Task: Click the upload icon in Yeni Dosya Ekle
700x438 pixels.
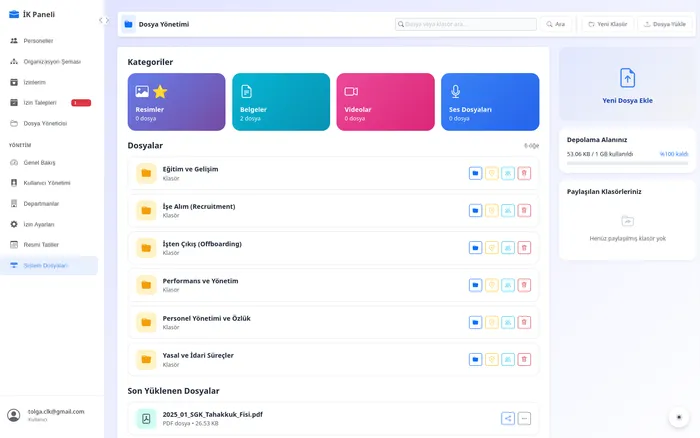Action: point(627,78)
